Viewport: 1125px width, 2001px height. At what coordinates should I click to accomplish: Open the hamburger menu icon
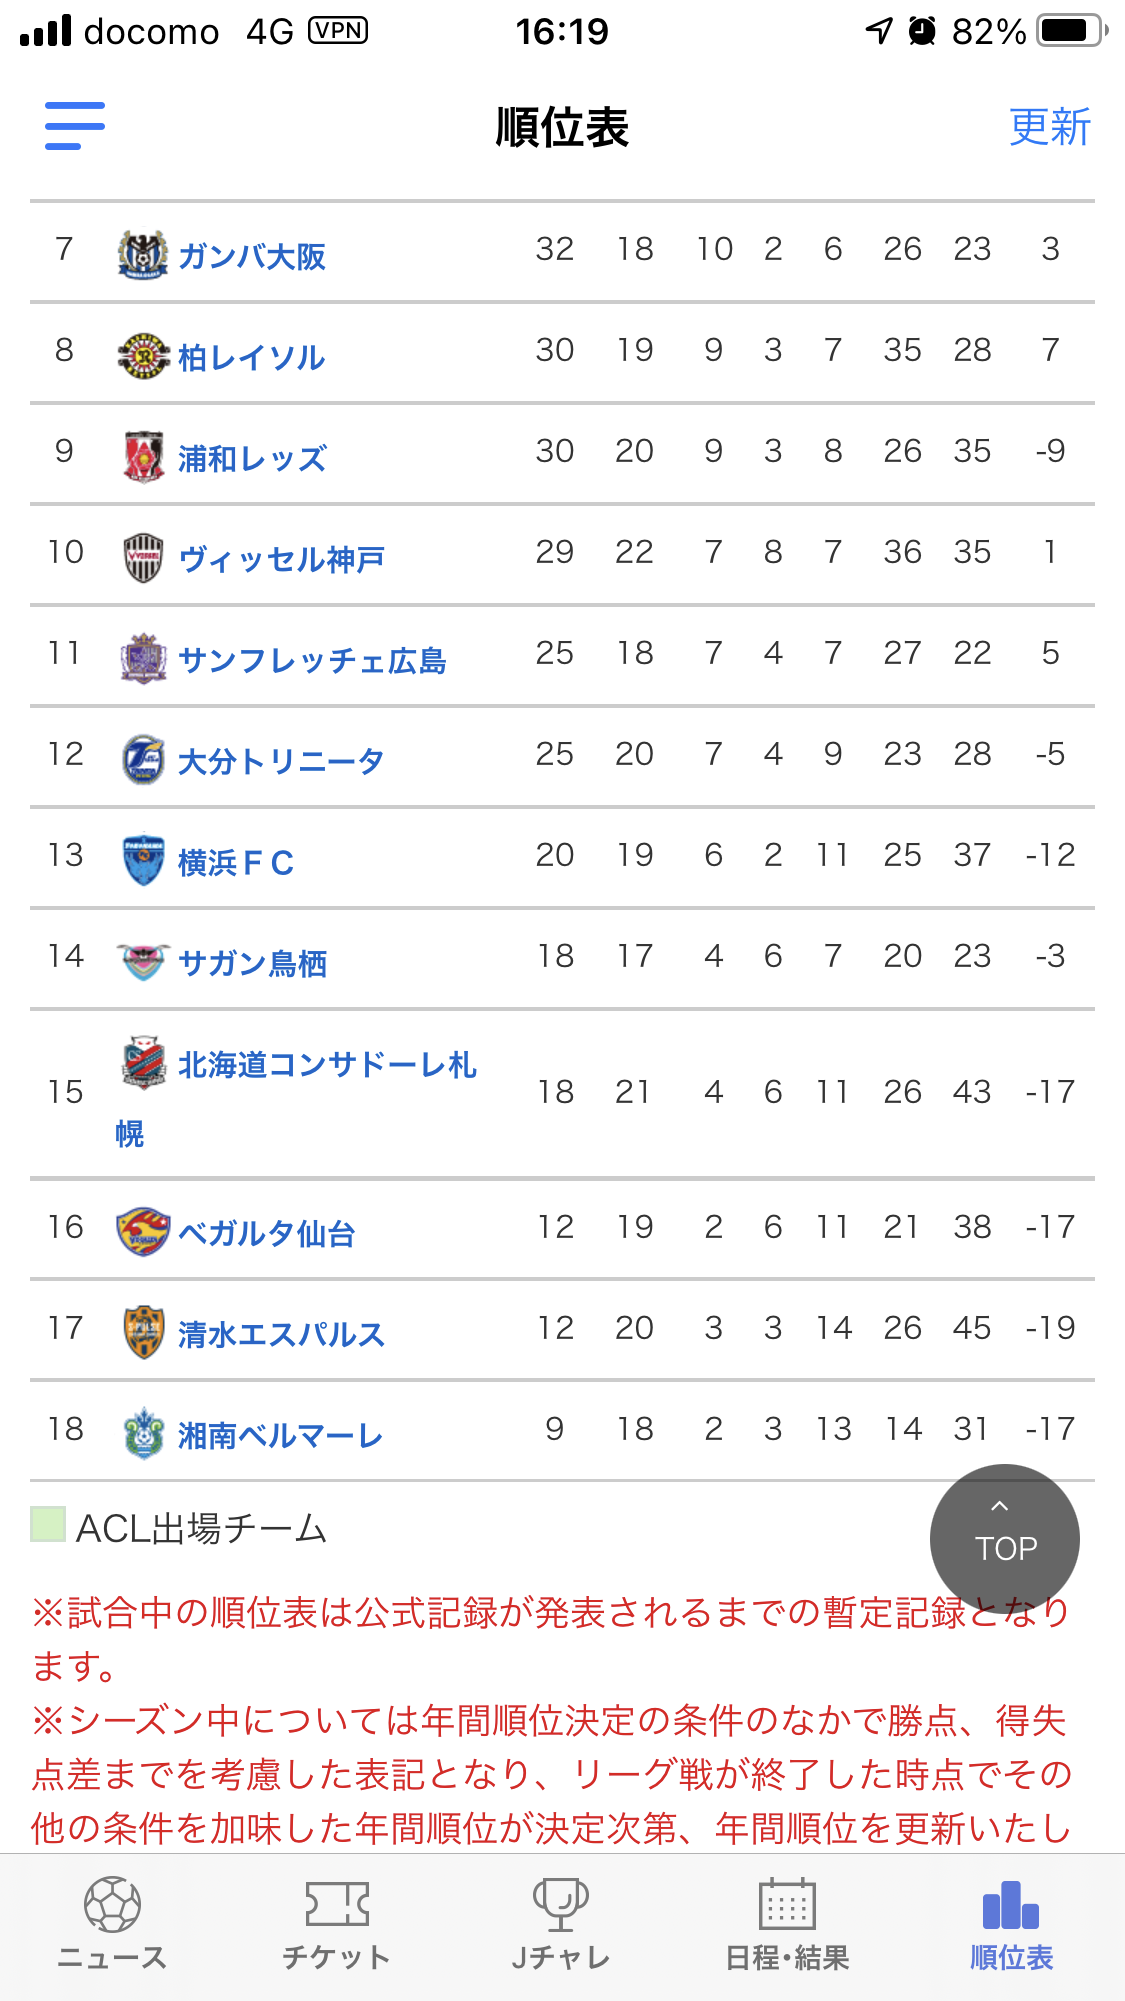(75, 126)
